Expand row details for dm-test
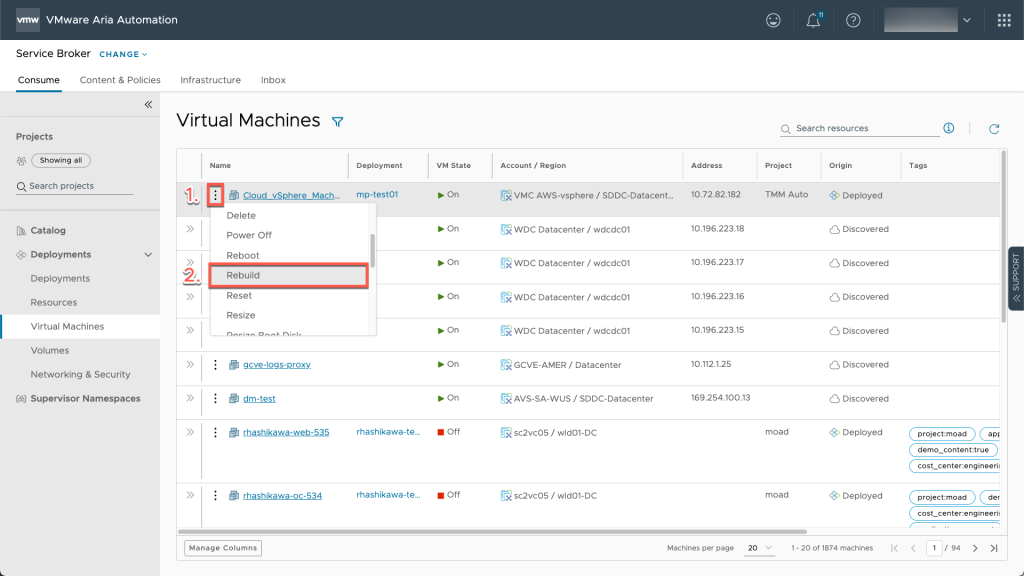1024x576 pixels. (190, 398)
